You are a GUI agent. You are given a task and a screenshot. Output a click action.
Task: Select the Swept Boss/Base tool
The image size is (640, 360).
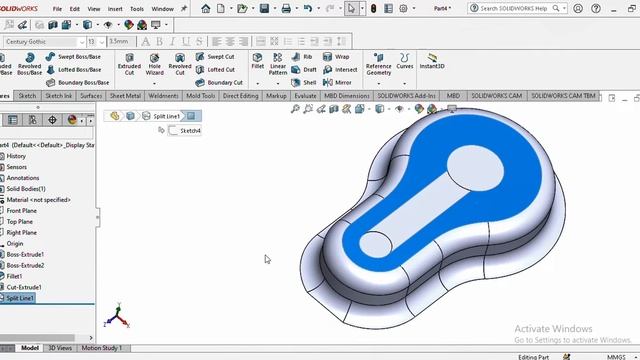point(73,57)
